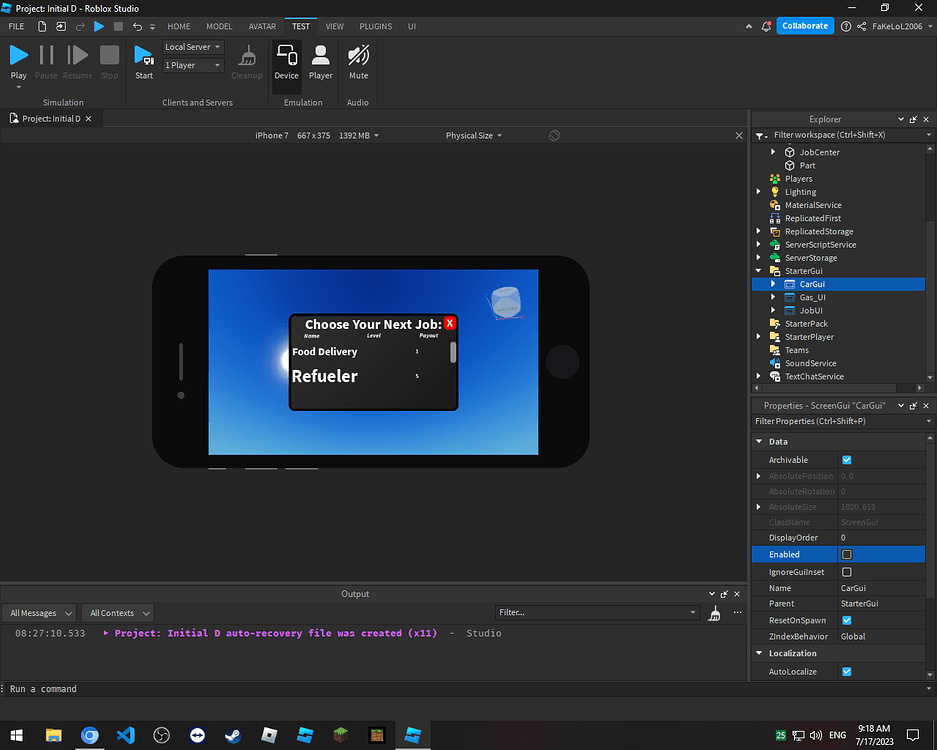Click the Stop simulation icon

(x=109, y=55)
